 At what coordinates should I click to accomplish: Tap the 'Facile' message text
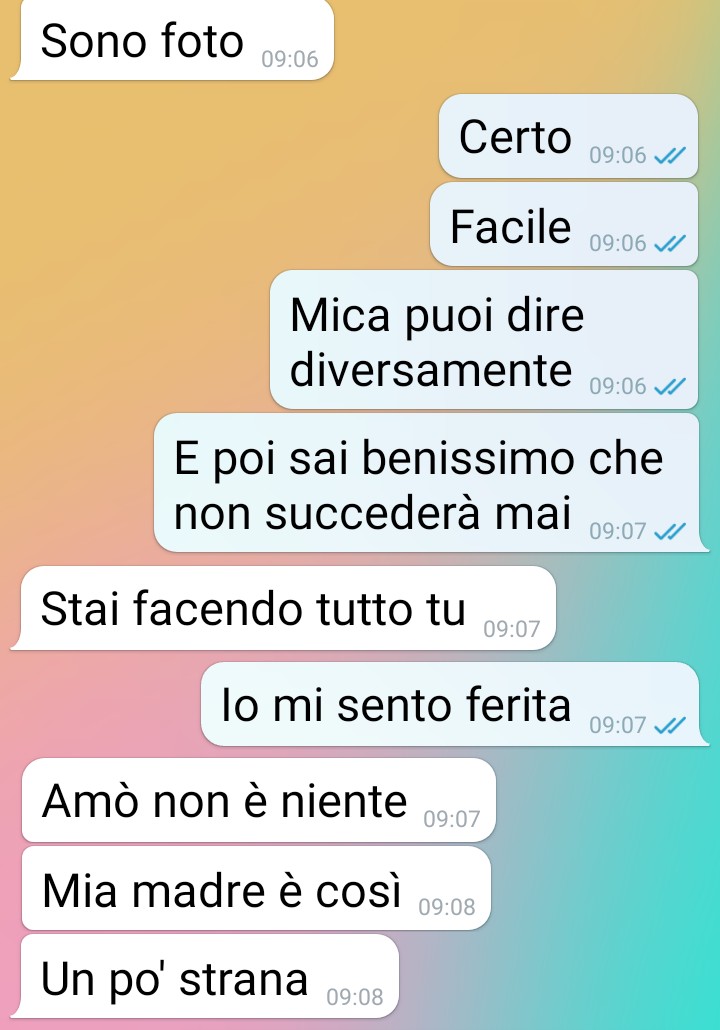510,226
